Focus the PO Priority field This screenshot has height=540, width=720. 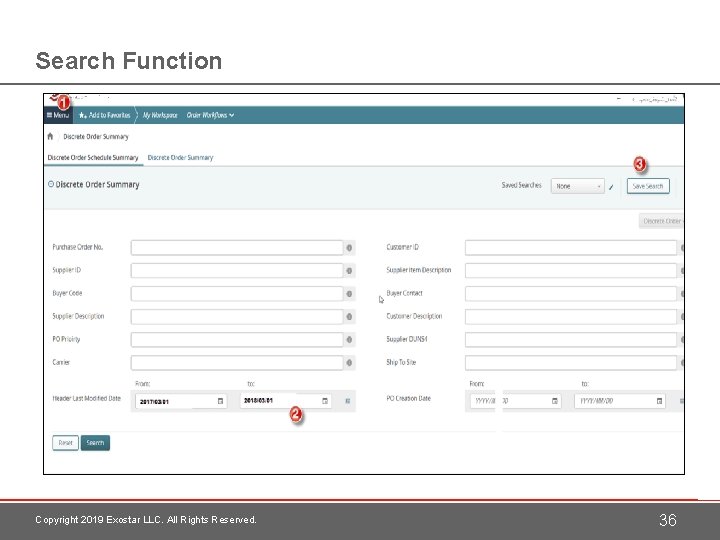coord(237,339)
